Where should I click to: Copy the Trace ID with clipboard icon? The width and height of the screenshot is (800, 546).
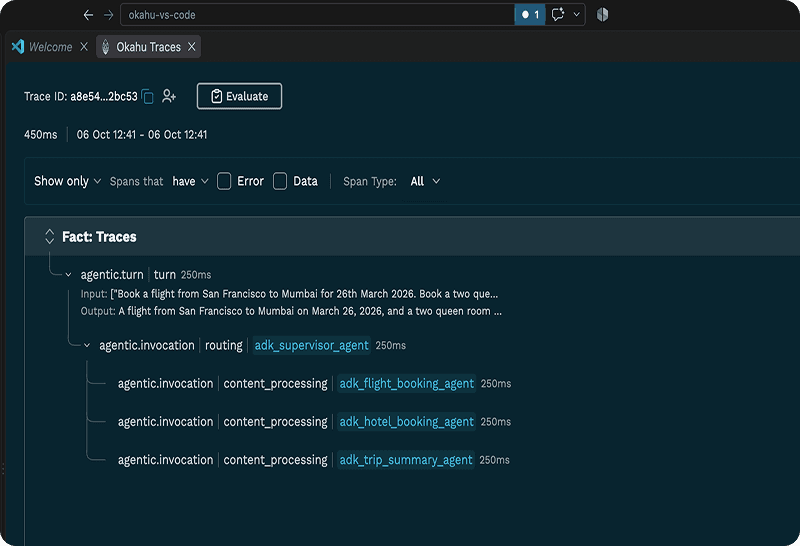[x=148, y=96]
